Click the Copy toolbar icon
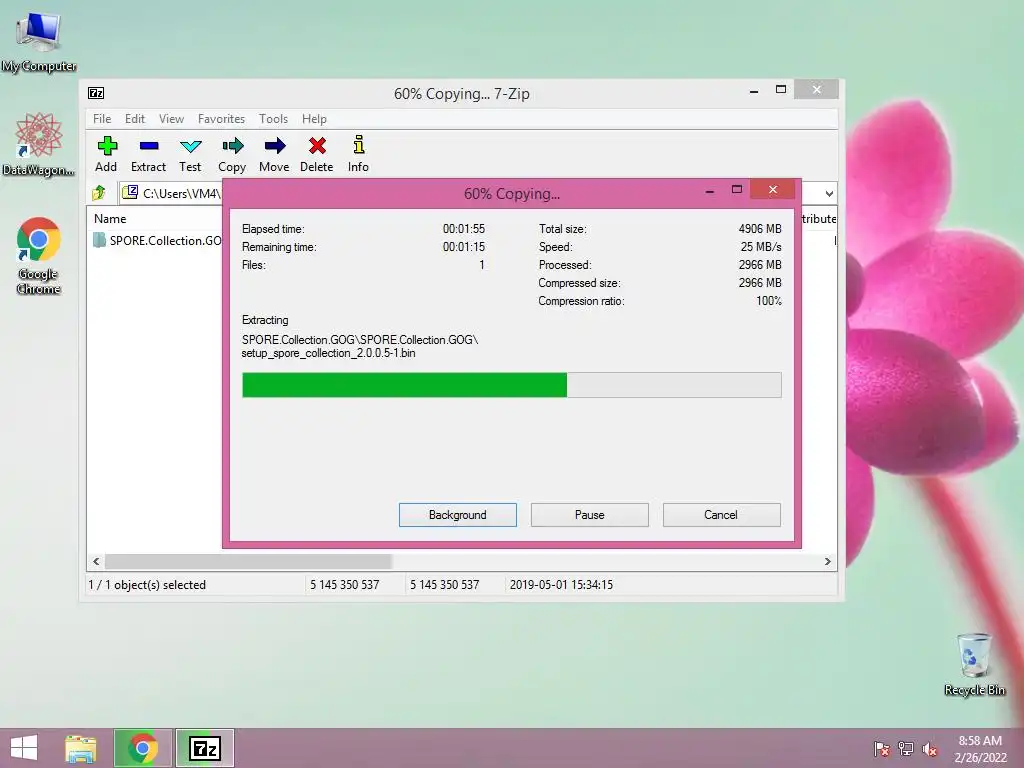The height and width of the screenshot is (768, 1024). coord(232,146)
